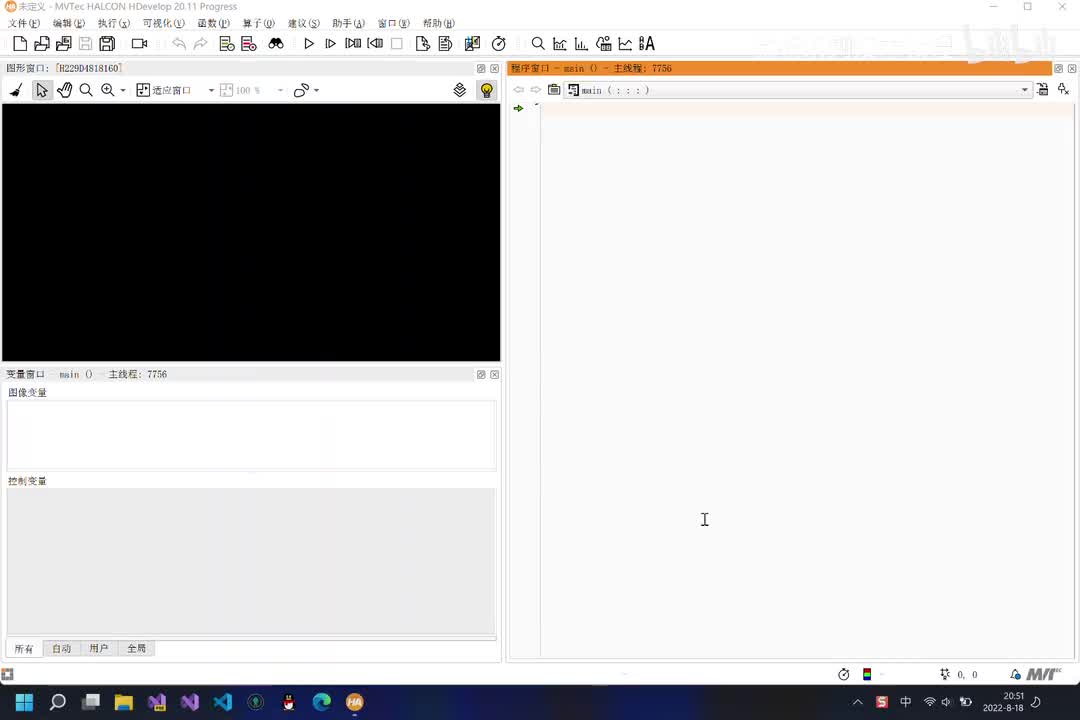Screen dimensions: 1080x720
Task: Click the browse example programs icon
Action: coord(63,44)
